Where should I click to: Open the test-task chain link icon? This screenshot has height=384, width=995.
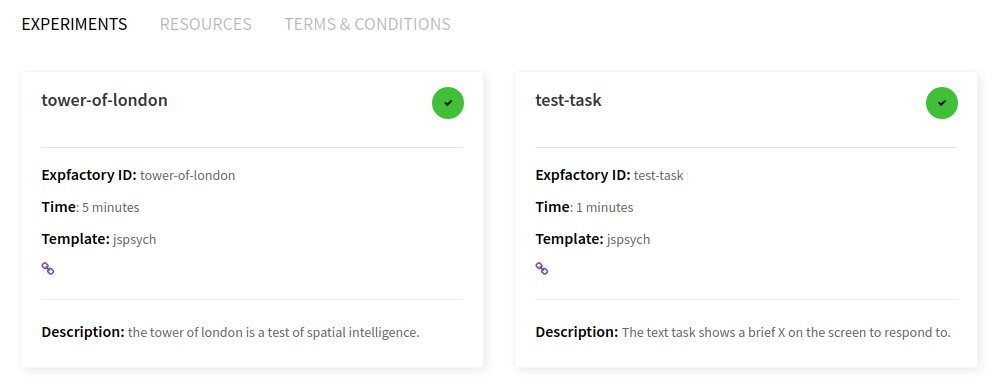[542, 268]
